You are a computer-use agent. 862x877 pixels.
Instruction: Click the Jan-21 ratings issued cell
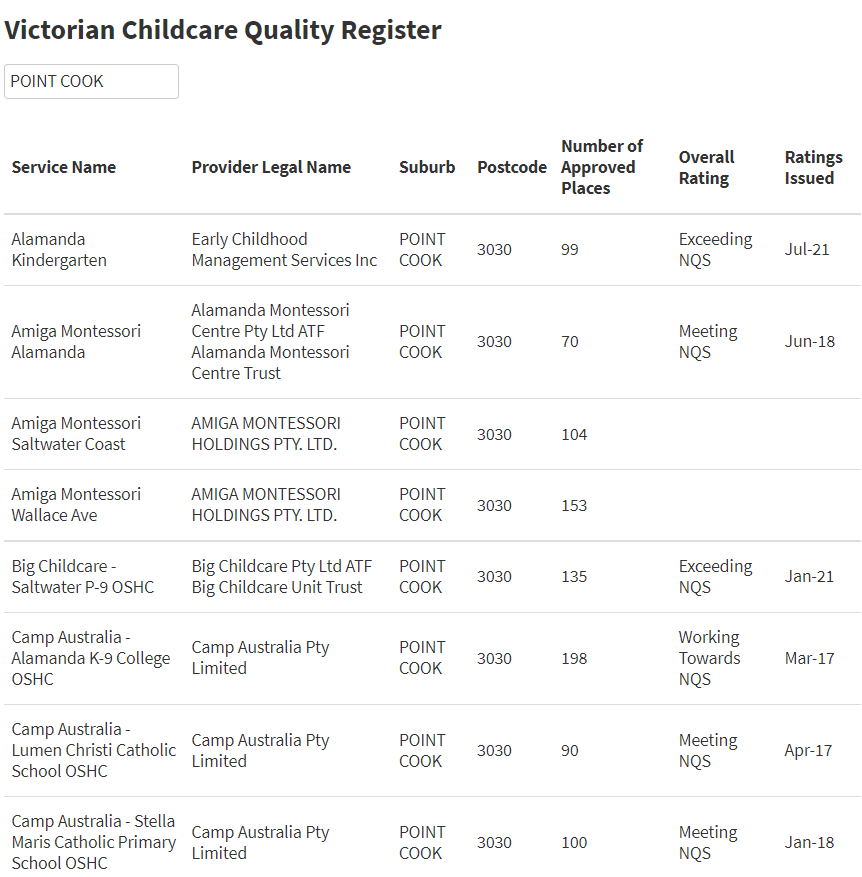coord(809,577)
